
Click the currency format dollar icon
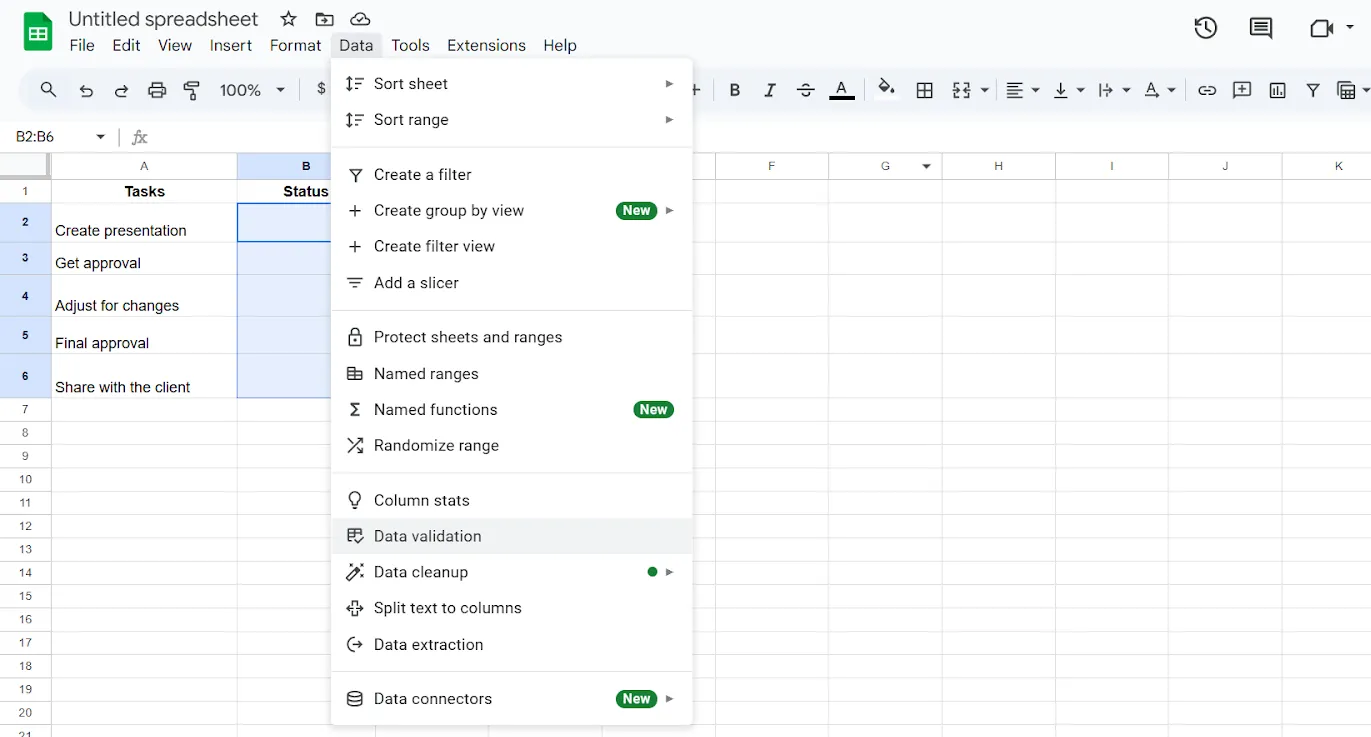[320, 89]
